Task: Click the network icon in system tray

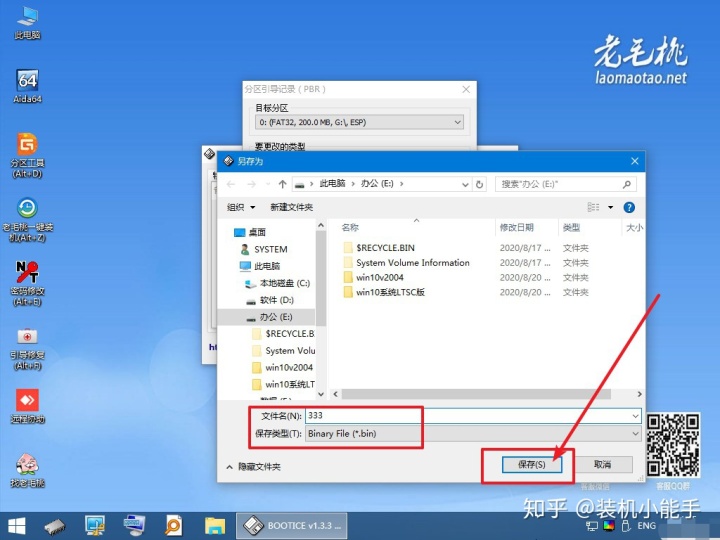Action: tap(592, 526)
